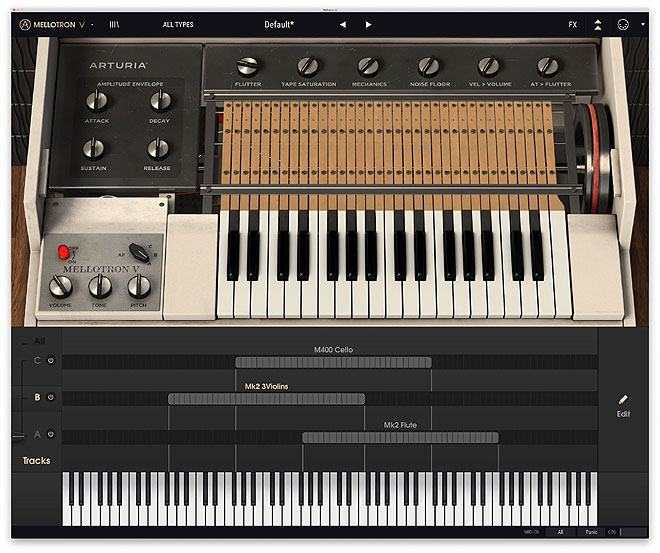Viewport: 660px width, 553px height.
Task: Open the Default preset name list
Action: coord(286,24)
